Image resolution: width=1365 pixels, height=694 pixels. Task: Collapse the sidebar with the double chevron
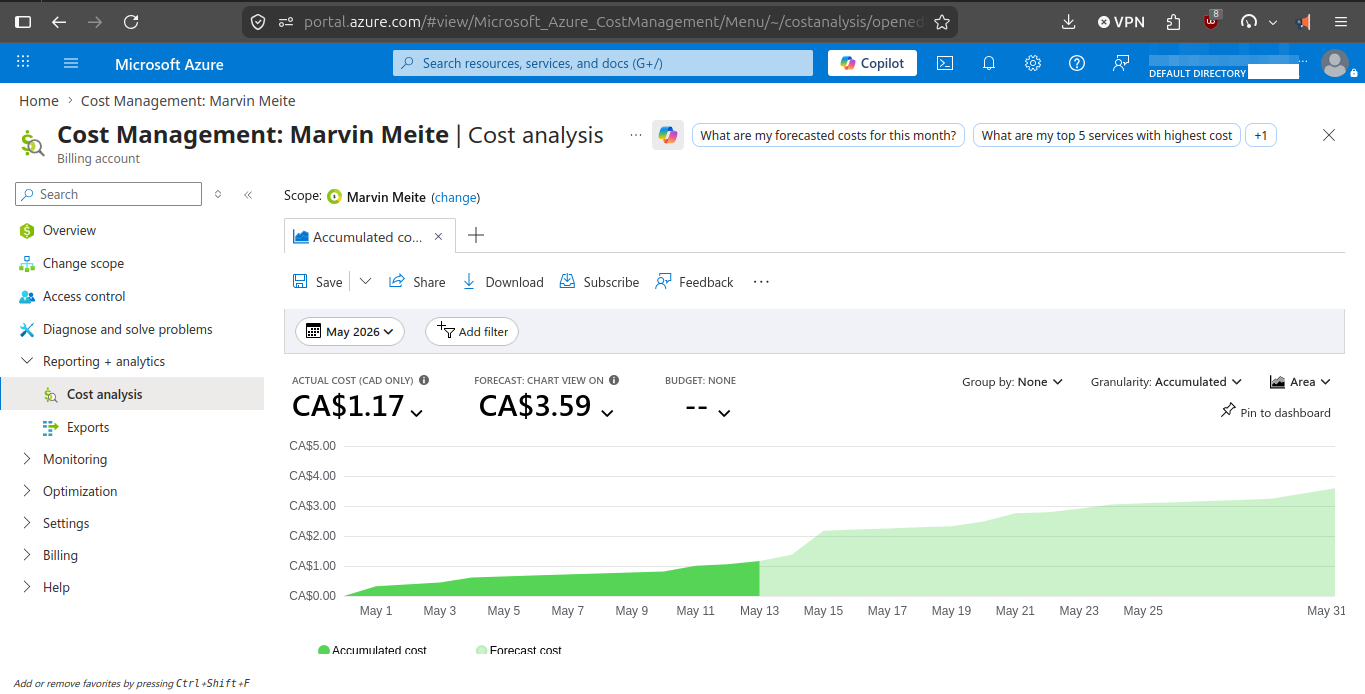coord(248,195)
